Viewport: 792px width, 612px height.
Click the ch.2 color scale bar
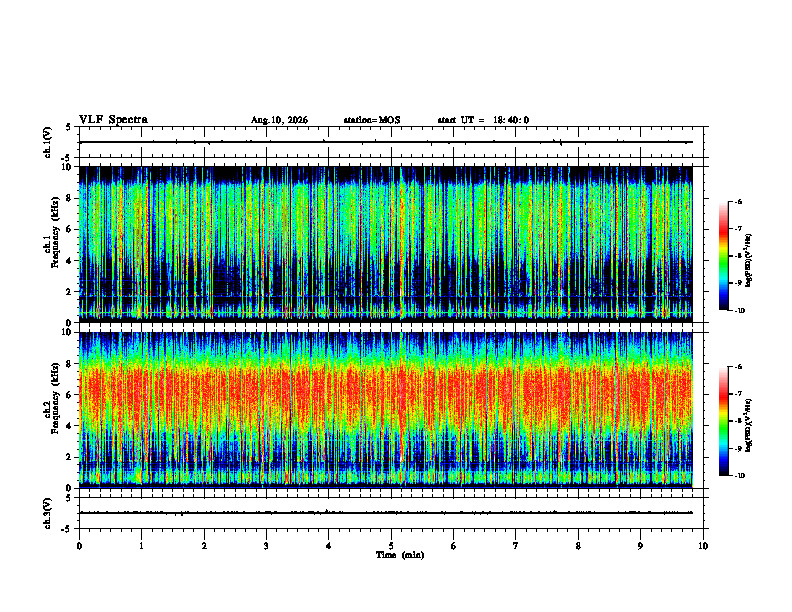(723, 421)
